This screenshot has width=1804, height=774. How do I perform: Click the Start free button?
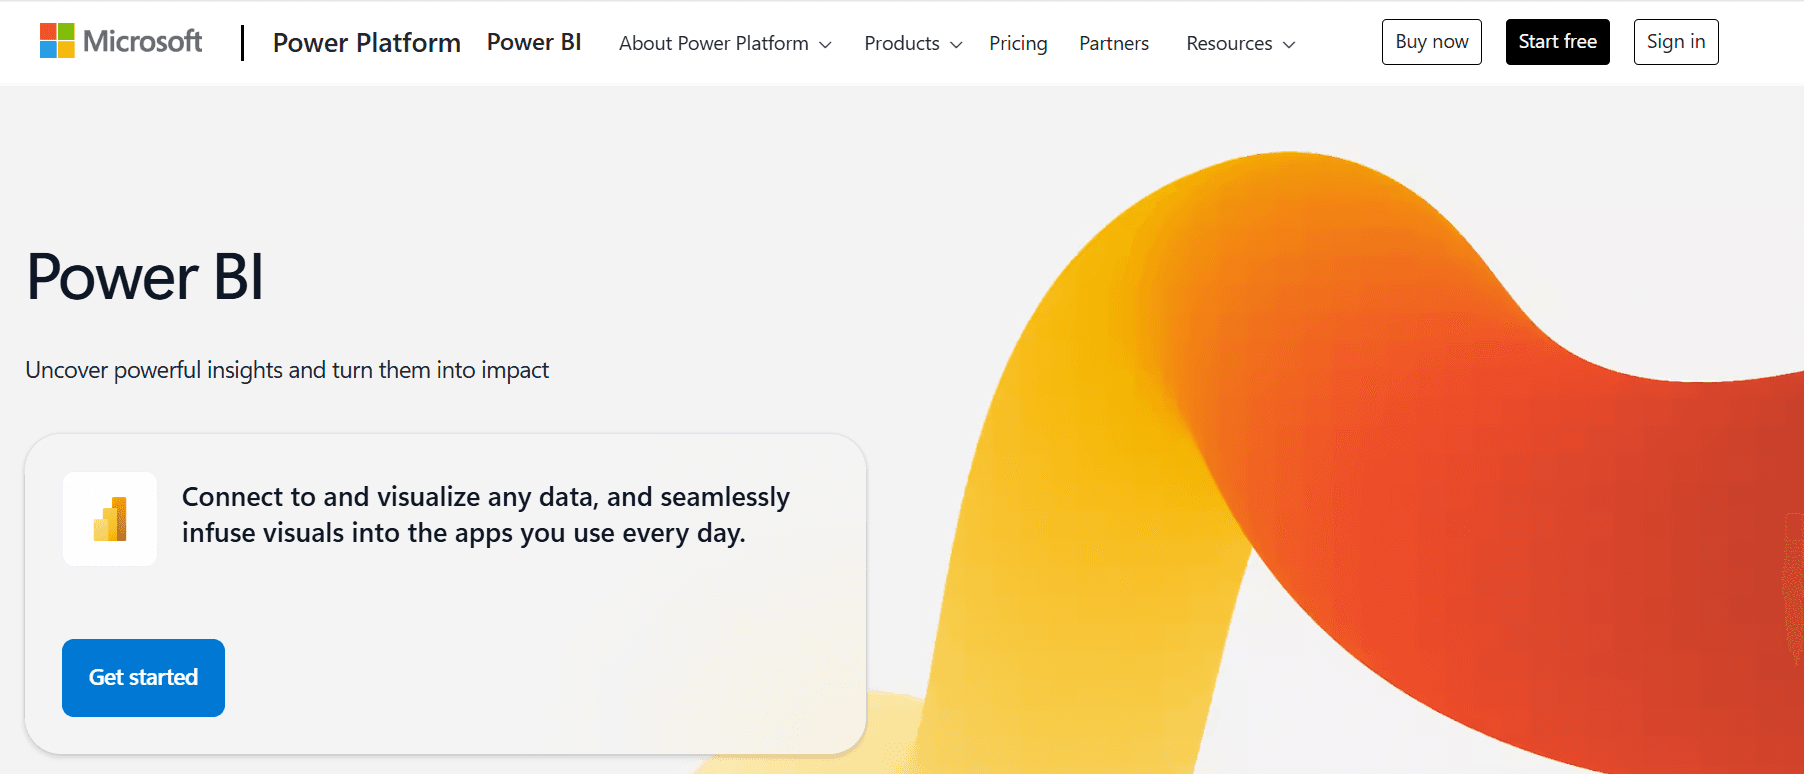pos(1557,42)
